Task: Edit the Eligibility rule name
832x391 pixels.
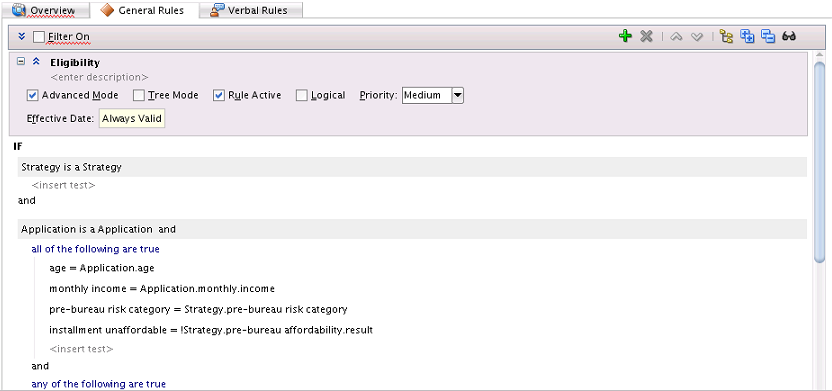Action: pyautogui.click(x=75, y=63)
